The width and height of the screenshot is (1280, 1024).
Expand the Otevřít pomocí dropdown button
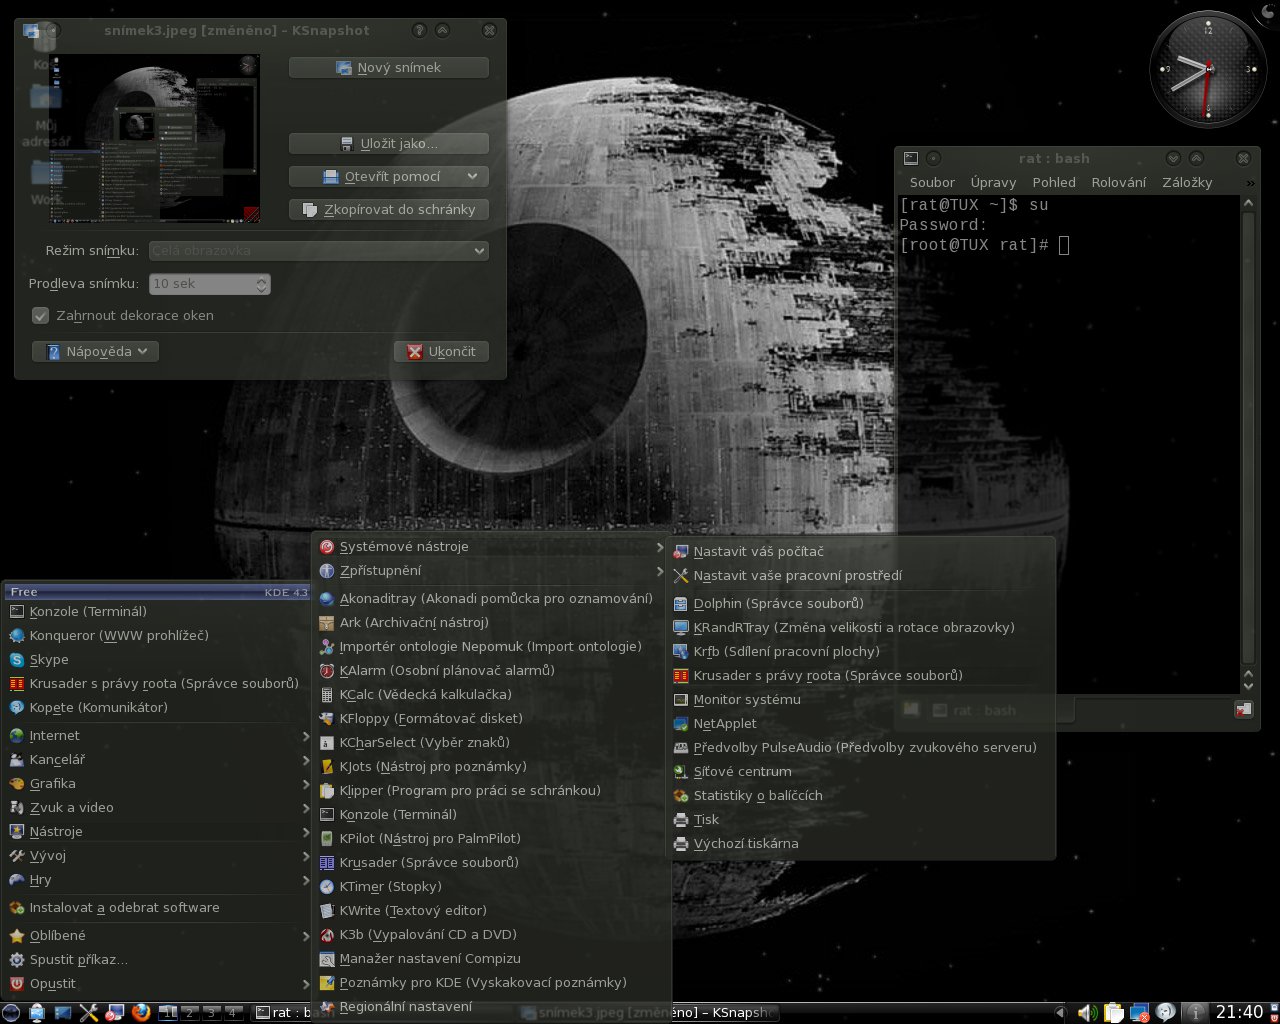coord(472,176)
